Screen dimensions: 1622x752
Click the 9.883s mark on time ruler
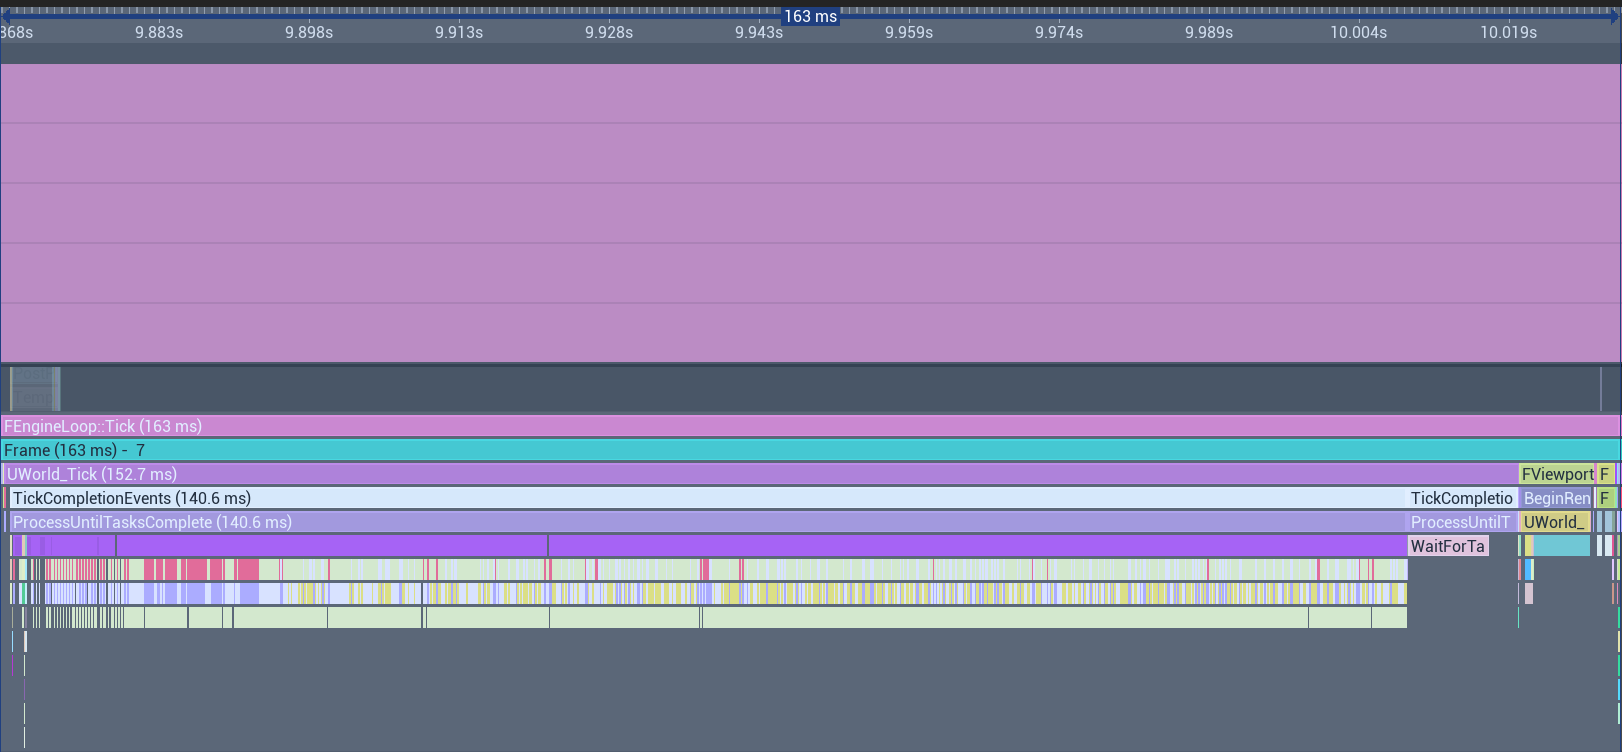coord(159,33)
